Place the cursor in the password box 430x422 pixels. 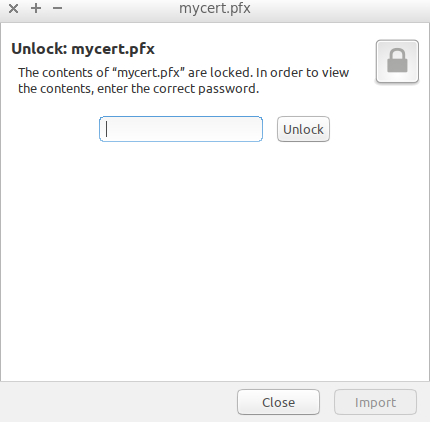[x=181, y=129]
